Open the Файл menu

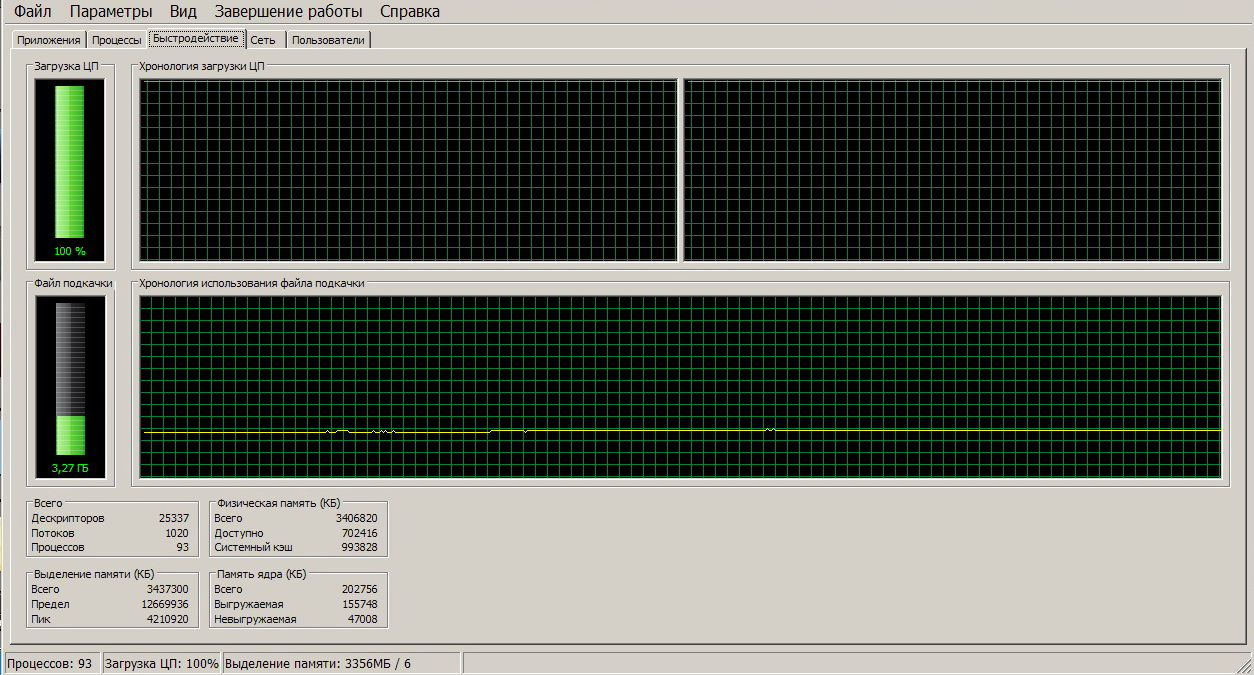pyautogui.click(x=33, y=12)
